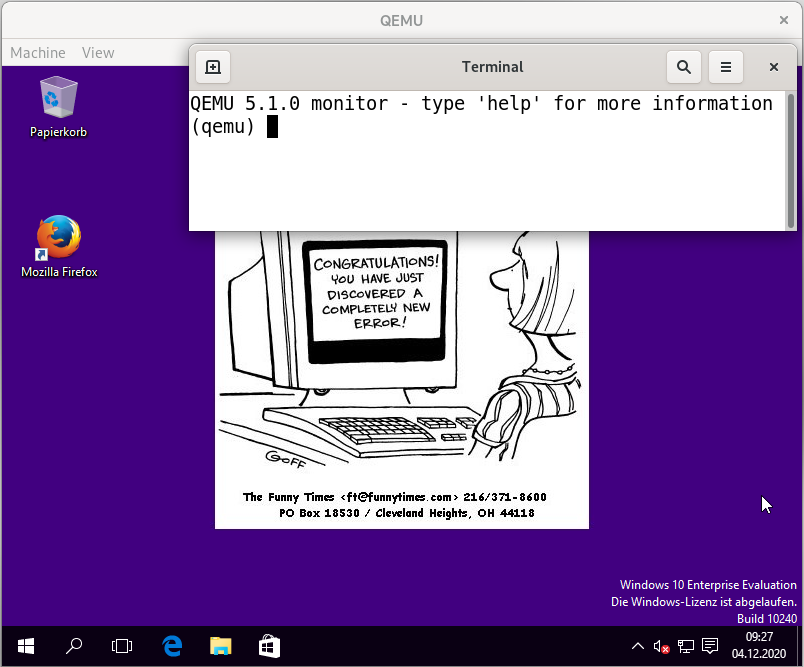This screenshot has height=667, width=804.
Task: Open the Action Center notifications icon
Action: [710, 646]
